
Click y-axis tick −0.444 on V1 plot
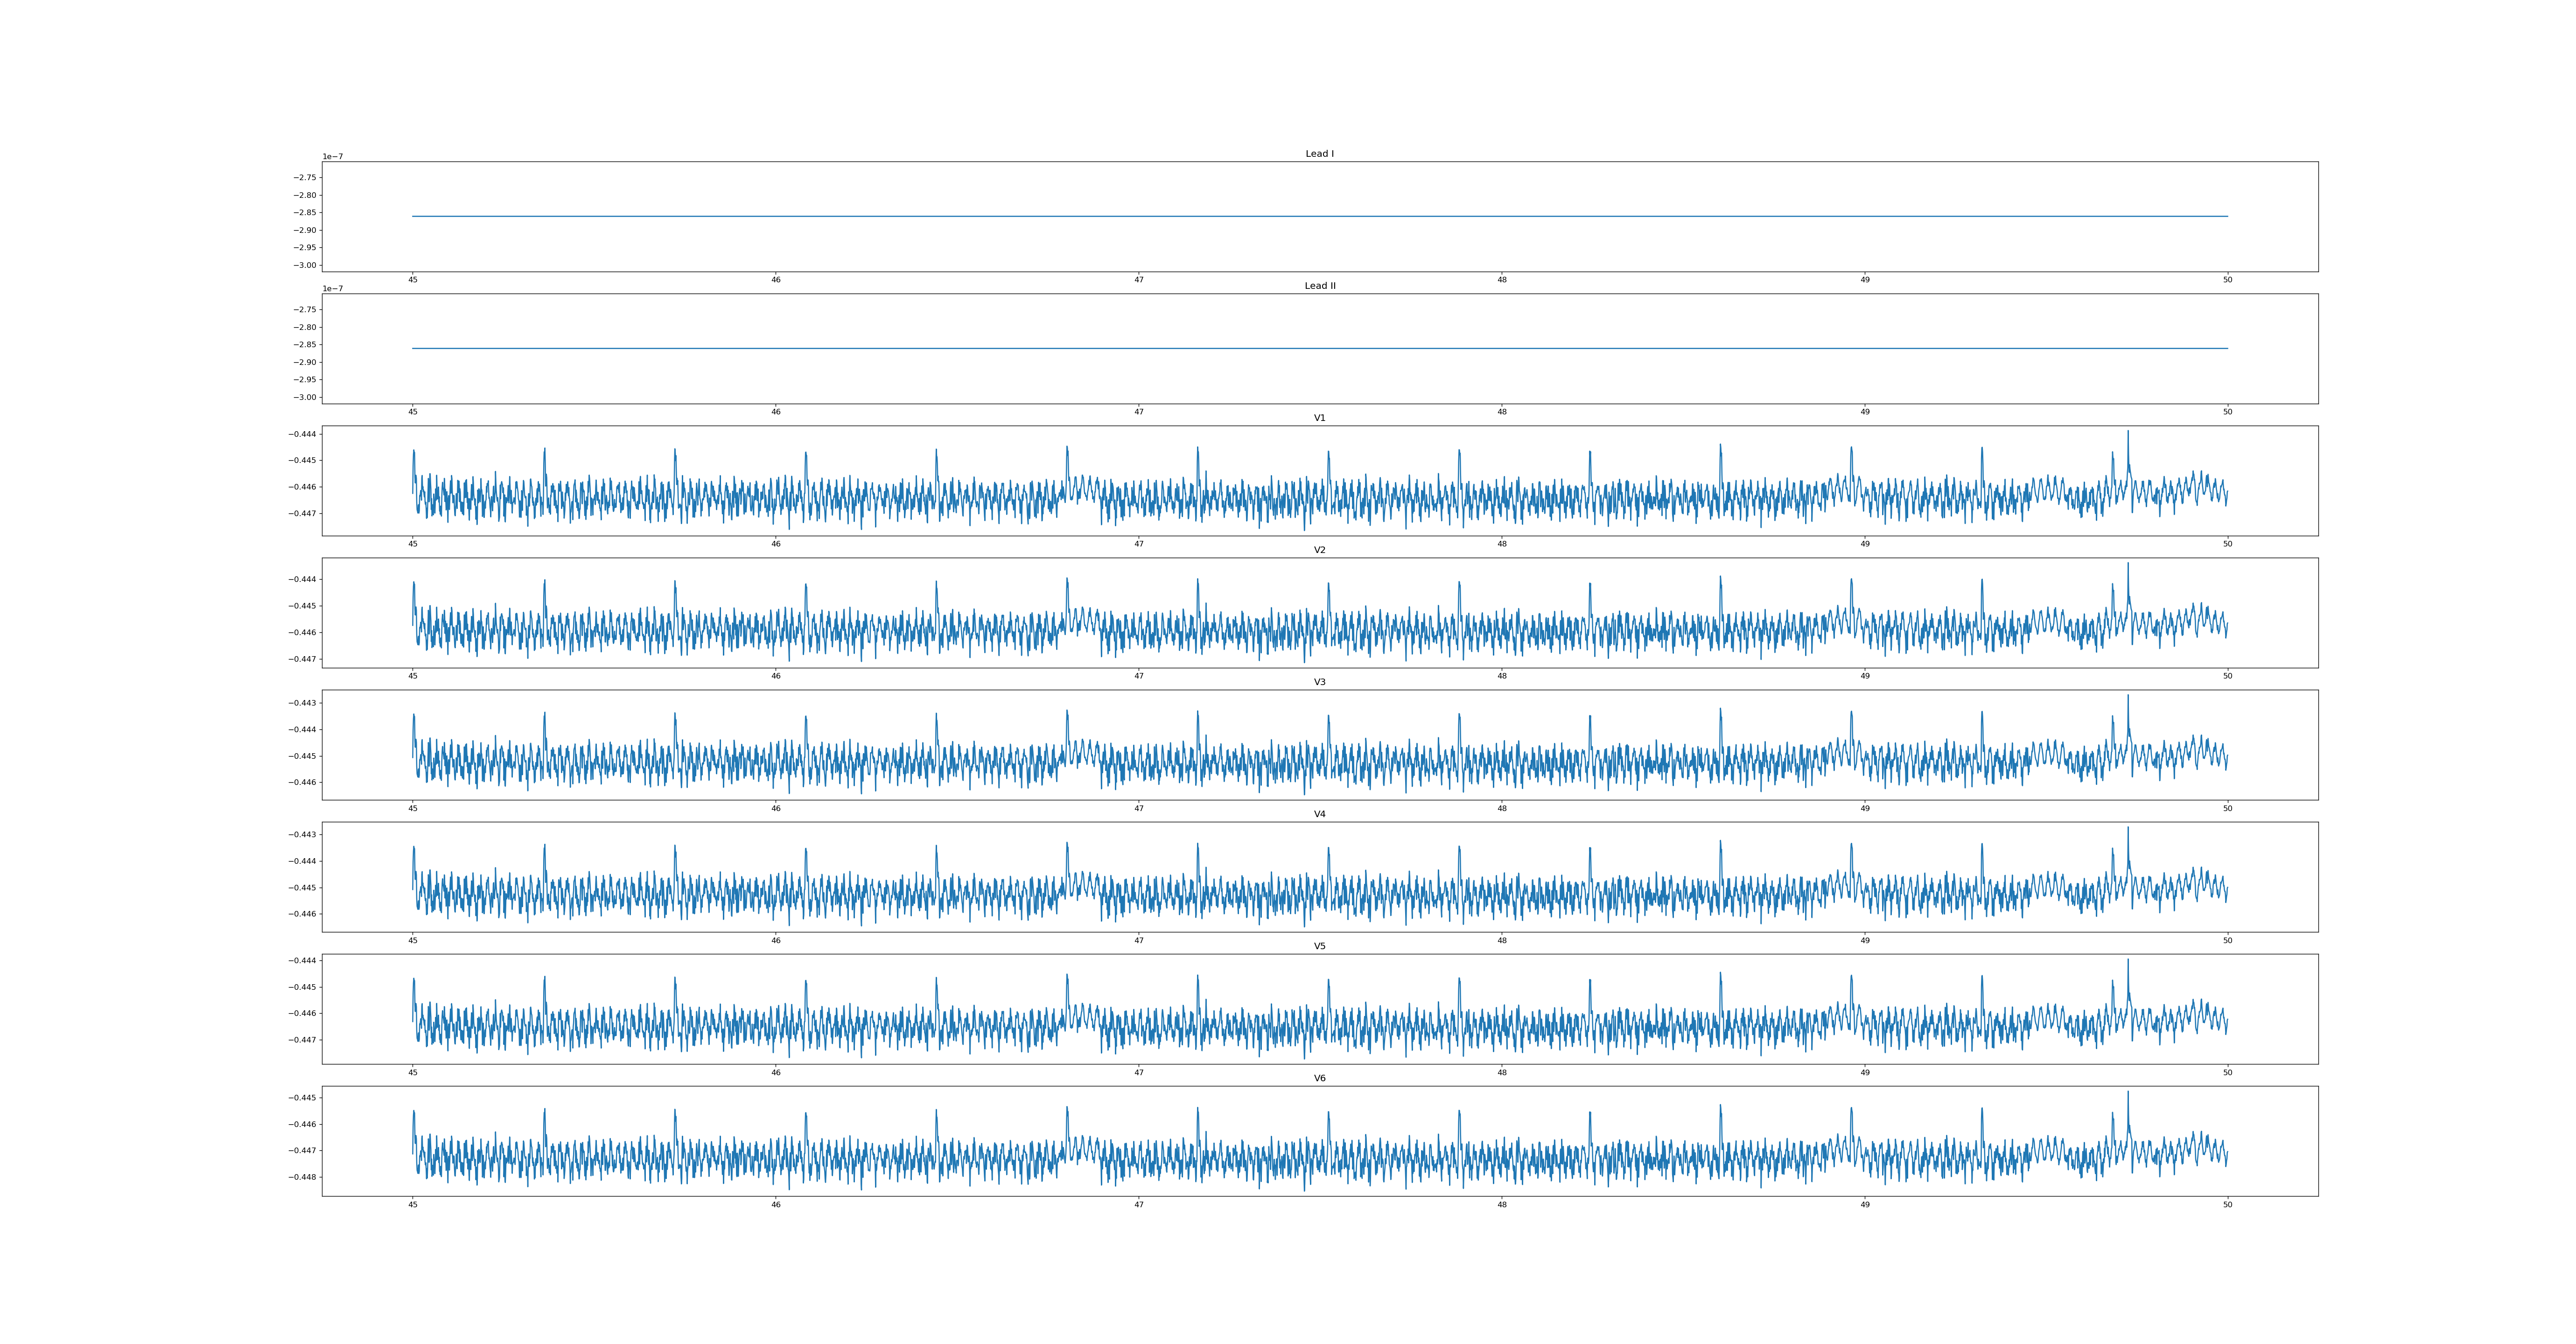pyautogui.click(x=302, y=434)
